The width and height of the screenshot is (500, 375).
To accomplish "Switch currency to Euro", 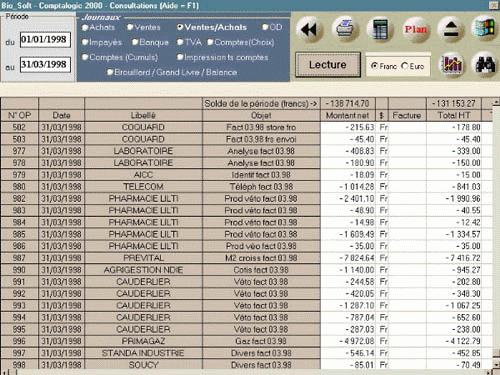I will point(413,66).
